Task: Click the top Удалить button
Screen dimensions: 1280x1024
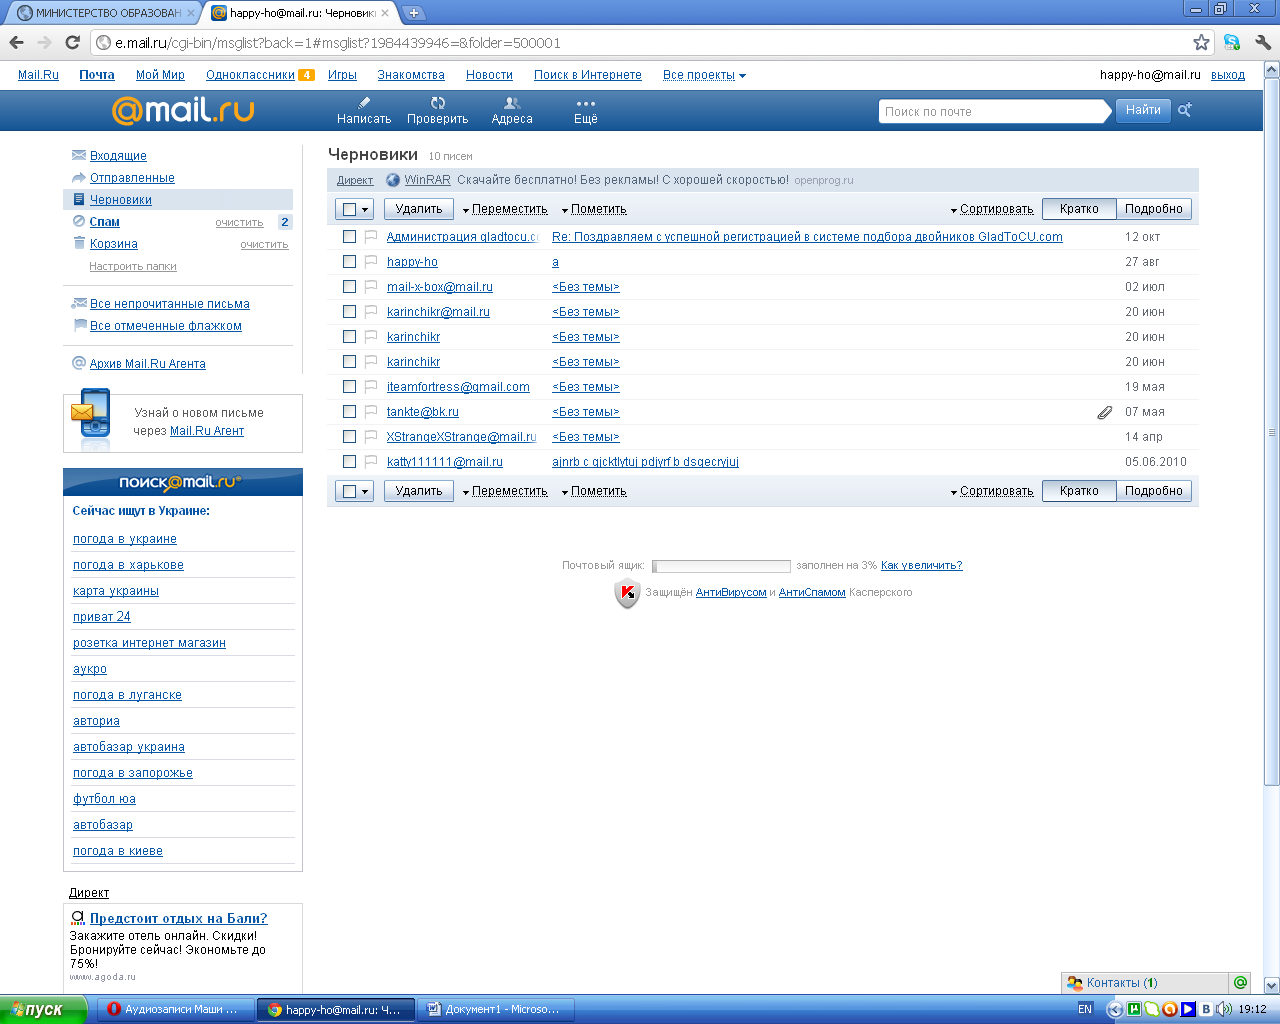Action: click(419, 209)
